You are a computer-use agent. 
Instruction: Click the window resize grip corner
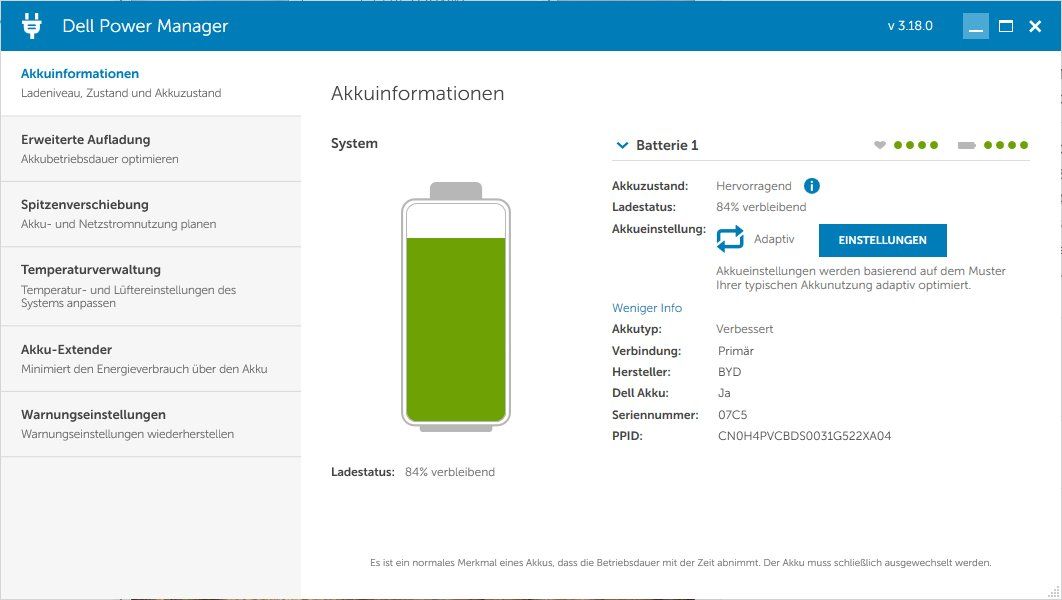[1053, 591]
